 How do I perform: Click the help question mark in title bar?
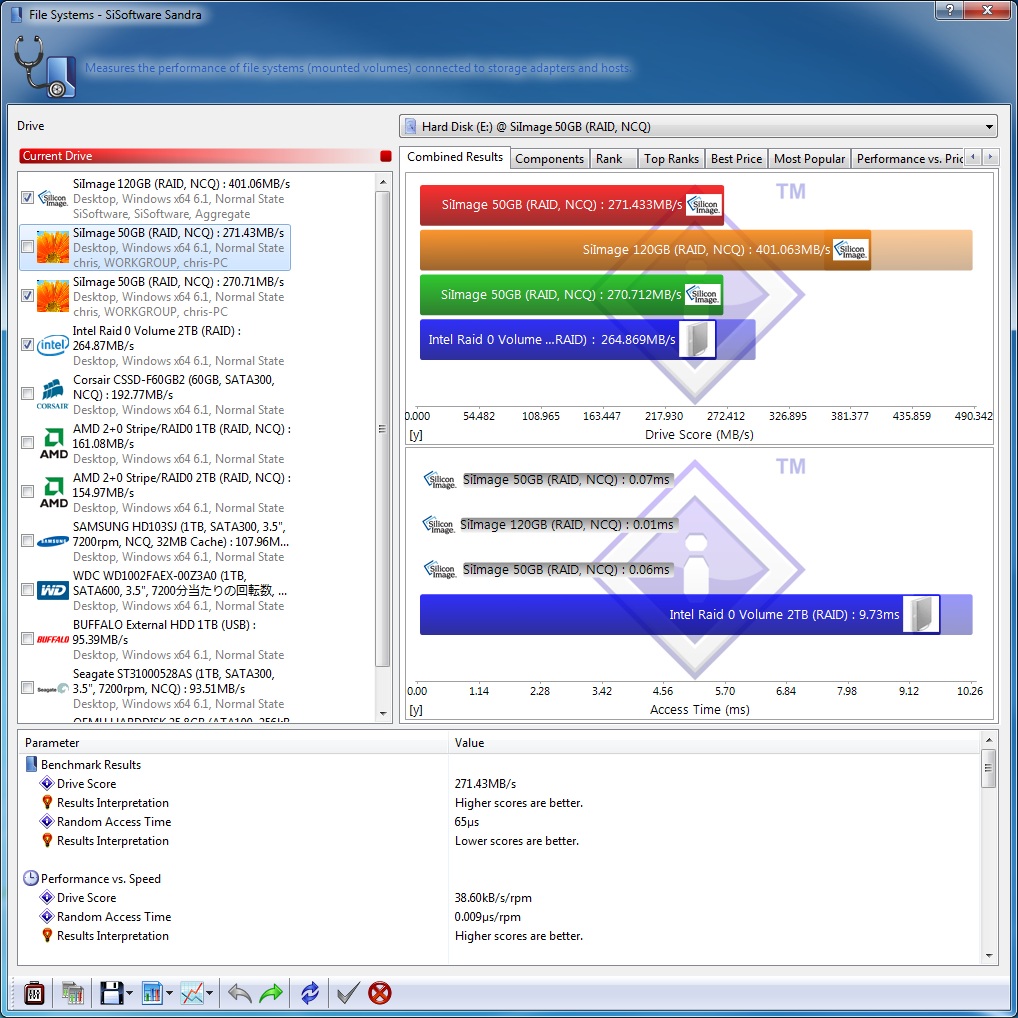[x=949, y=10]
